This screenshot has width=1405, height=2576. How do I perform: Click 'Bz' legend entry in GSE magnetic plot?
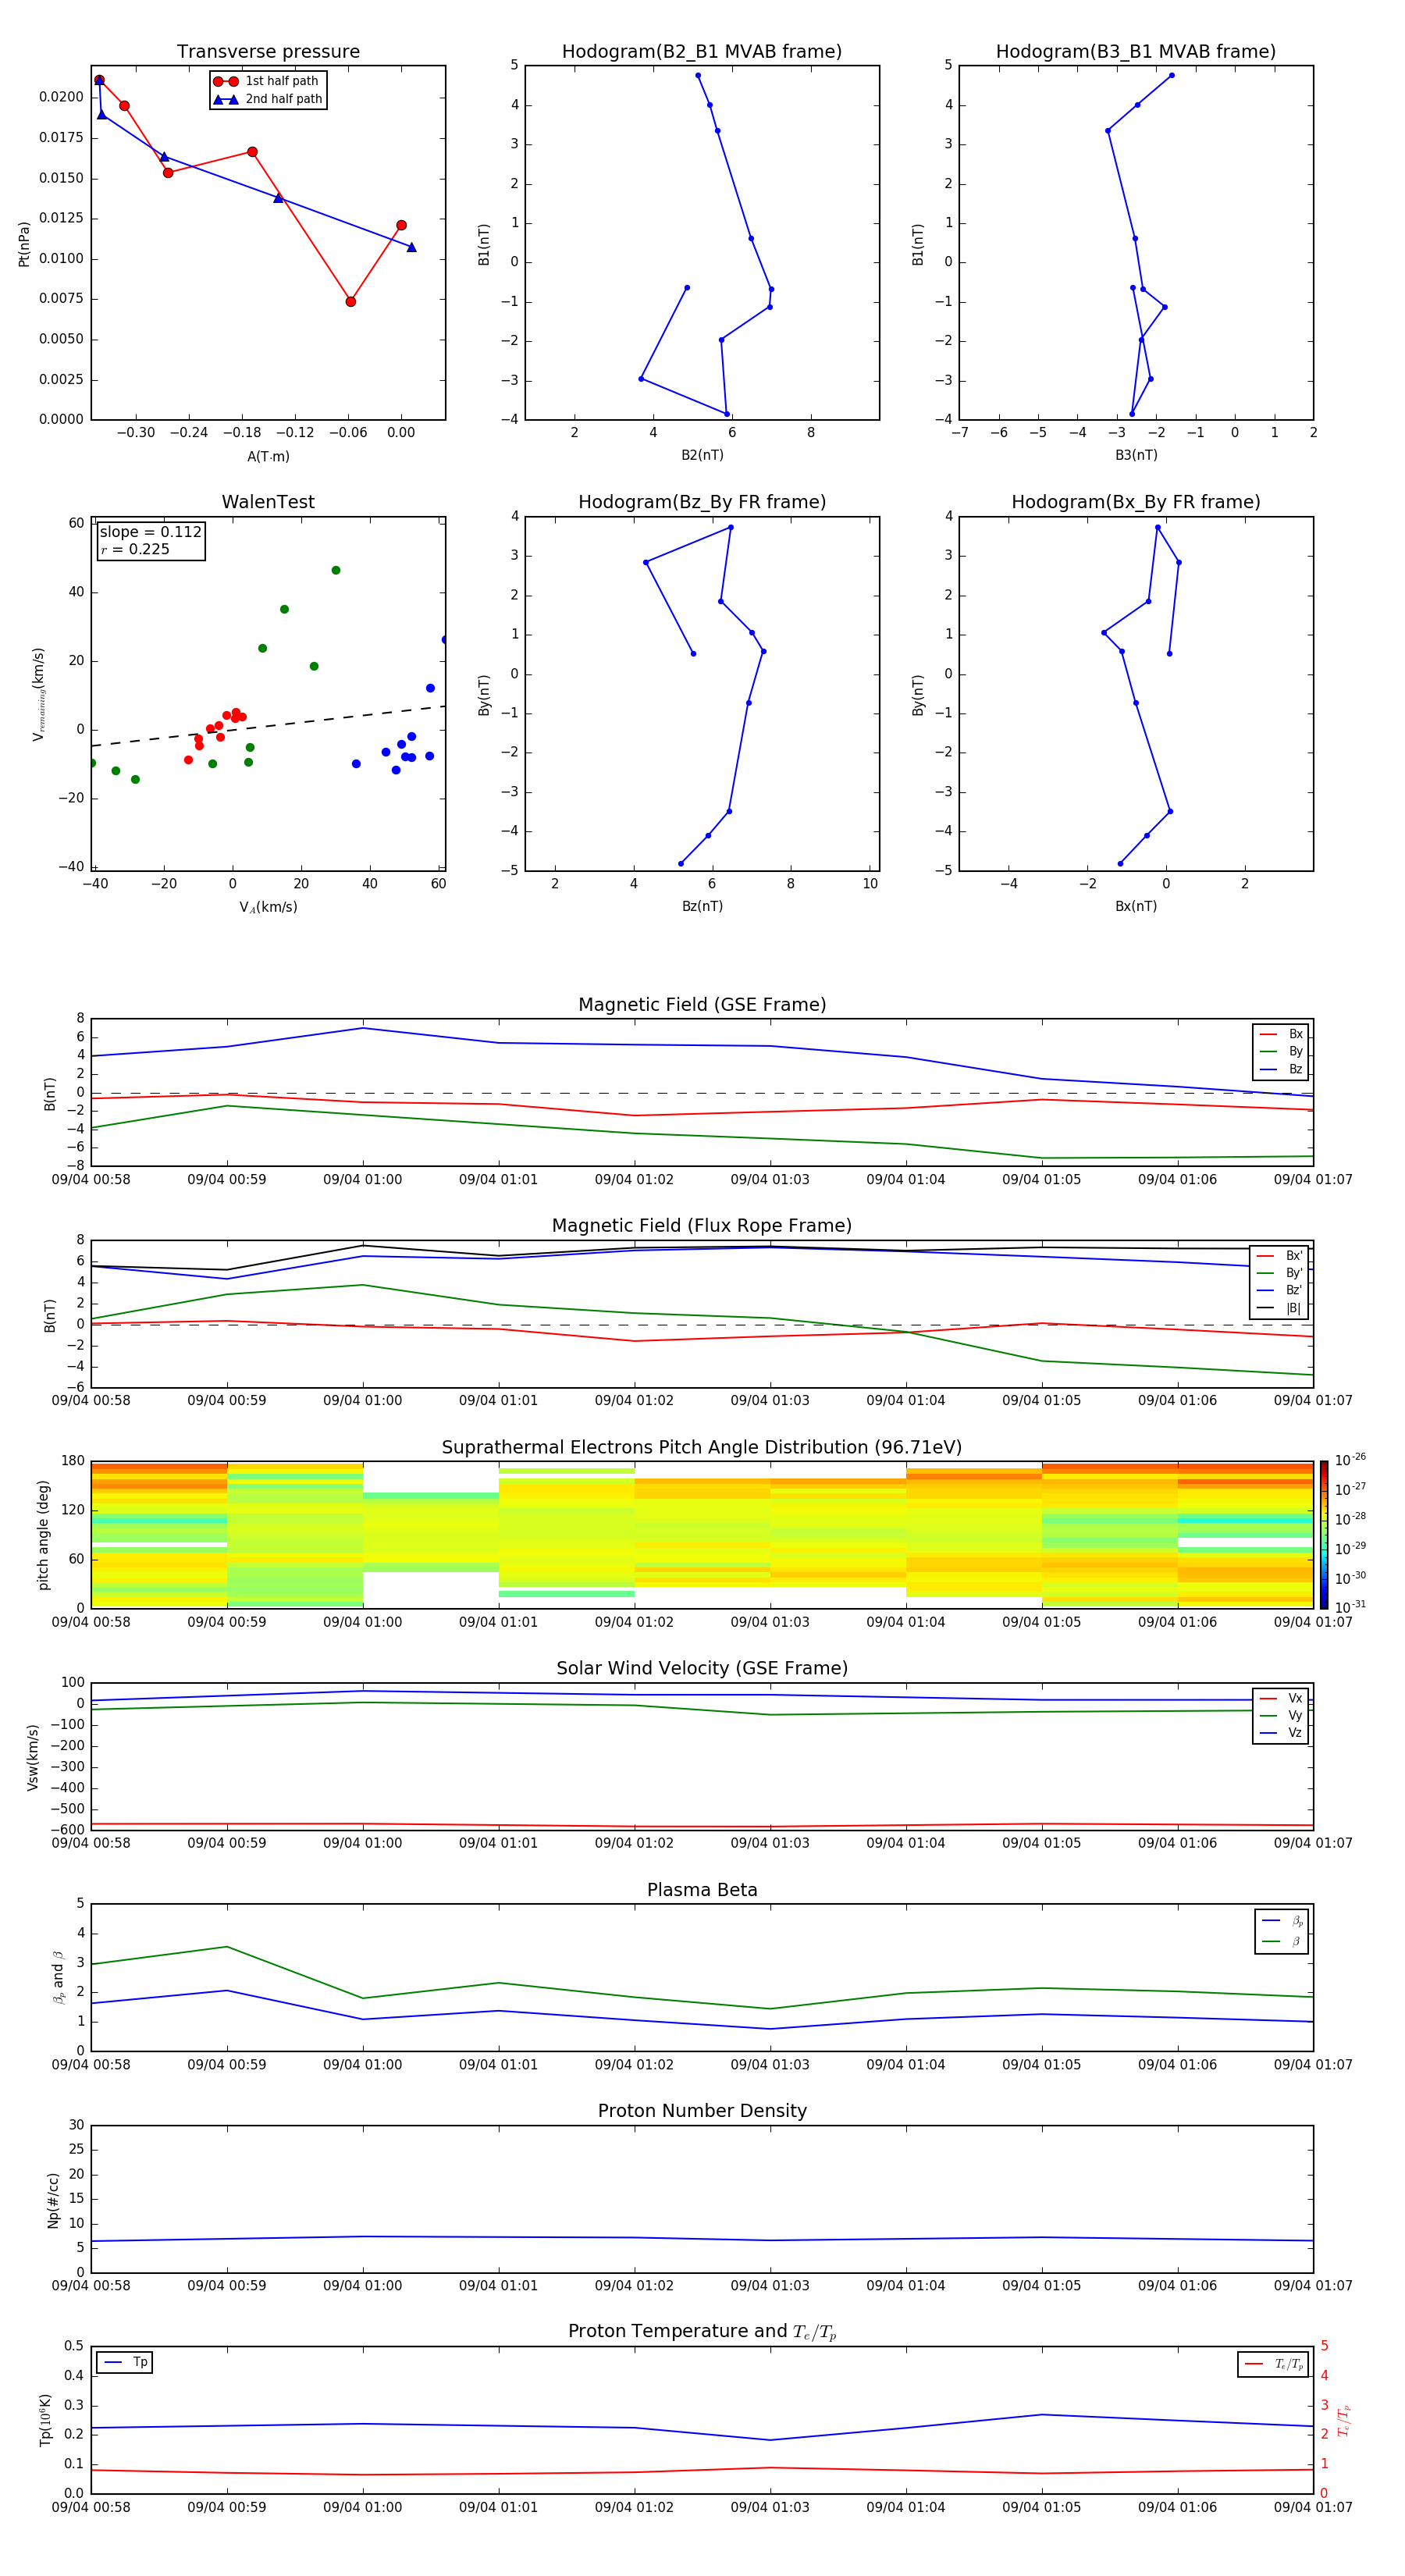tap(1281, 1069)
